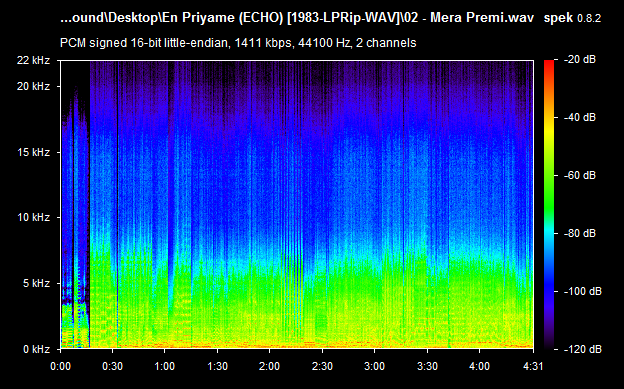Click the -20 dB legend label
624x389 pixels.
point(580,59)
